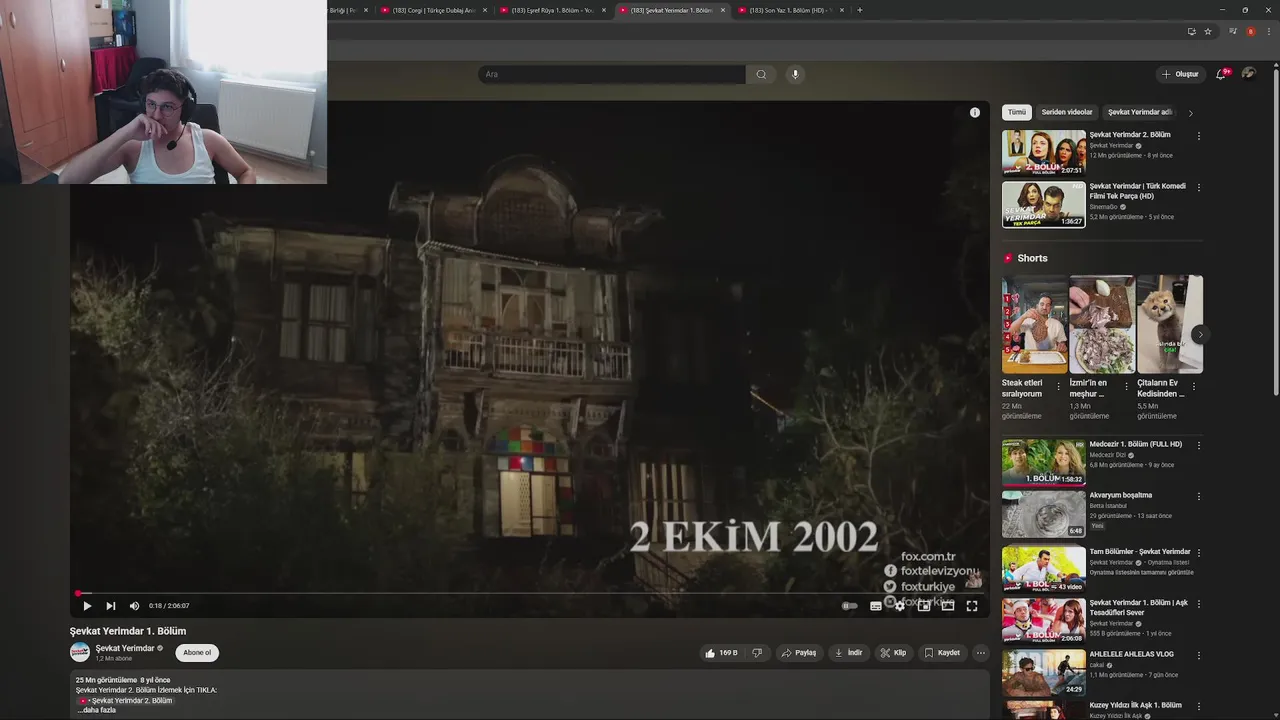
Task: Select the Şevkat Yerimdar adlı chip
Action: pyautogui.click(x=1140, y=112)
